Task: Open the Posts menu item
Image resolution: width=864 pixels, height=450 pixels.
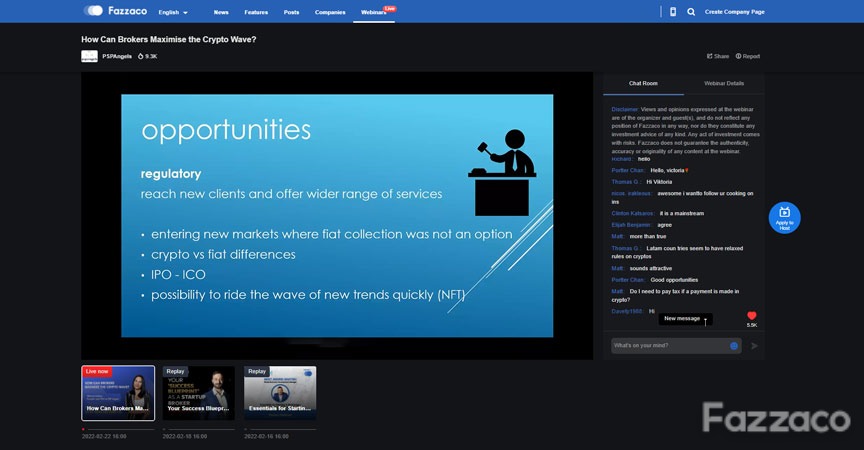Action: [x=291, y=12]
